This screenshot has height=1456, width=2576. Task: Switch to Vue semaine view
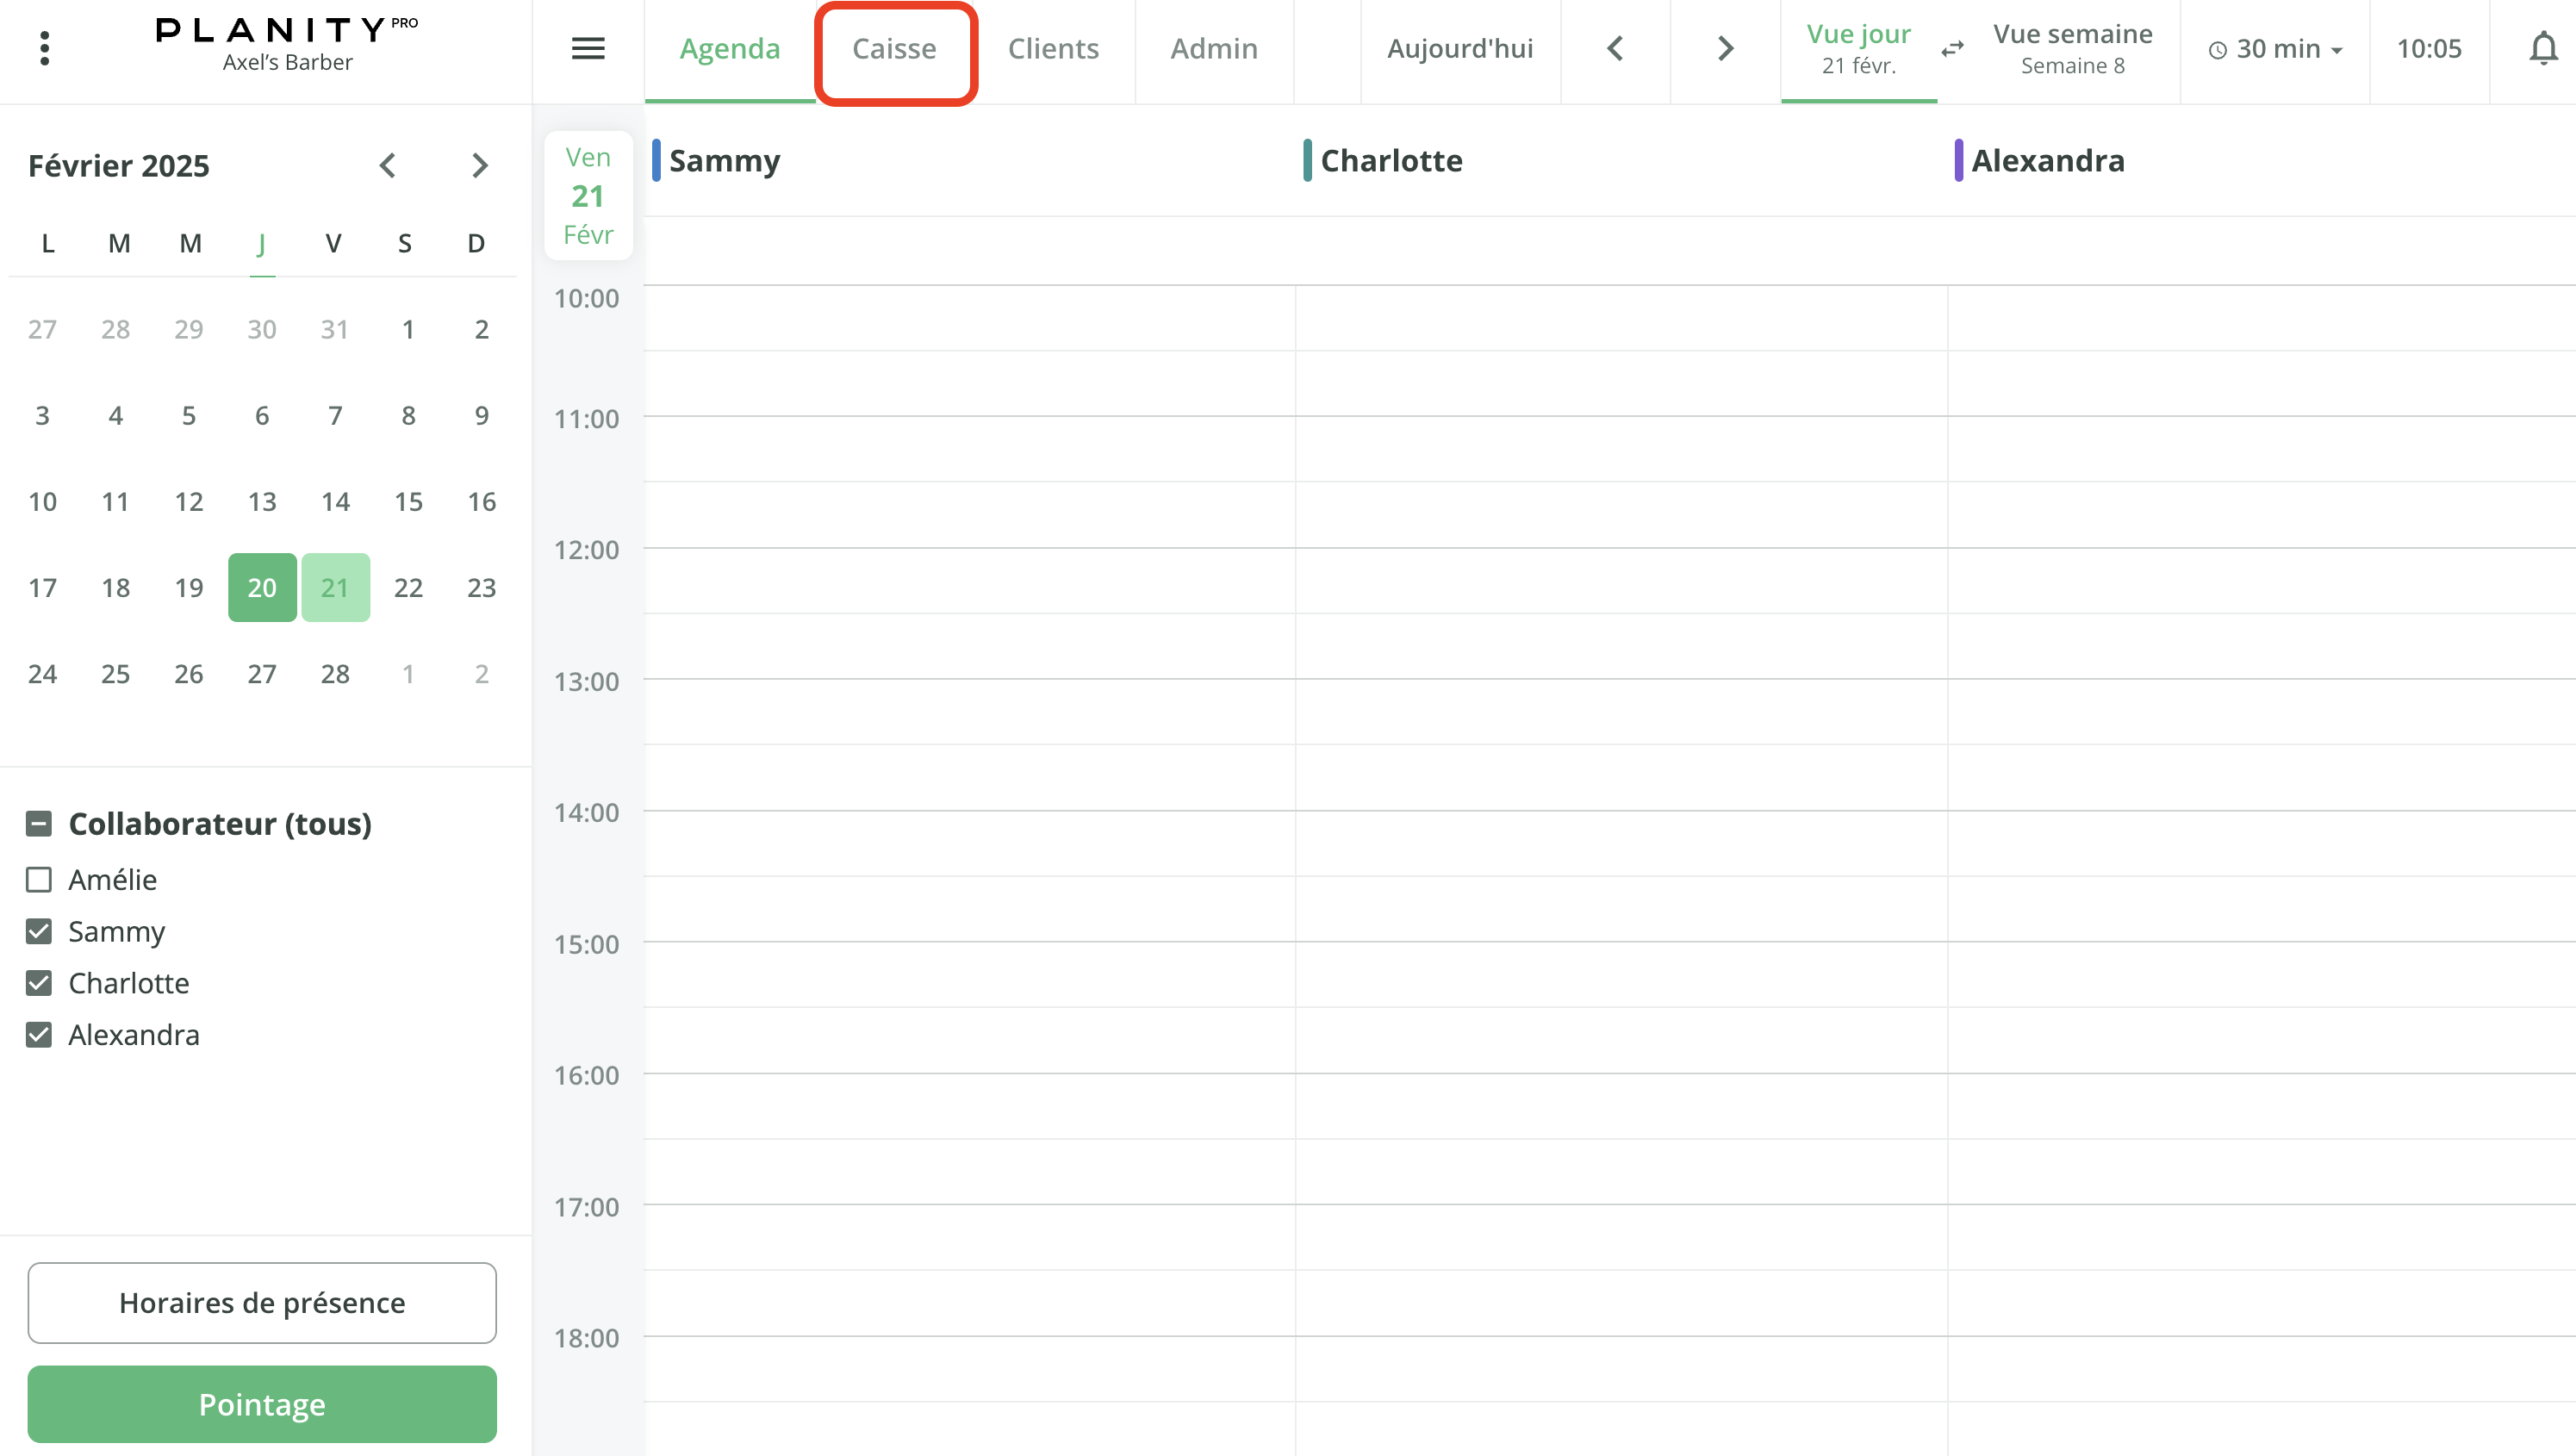coord(2072,48)
